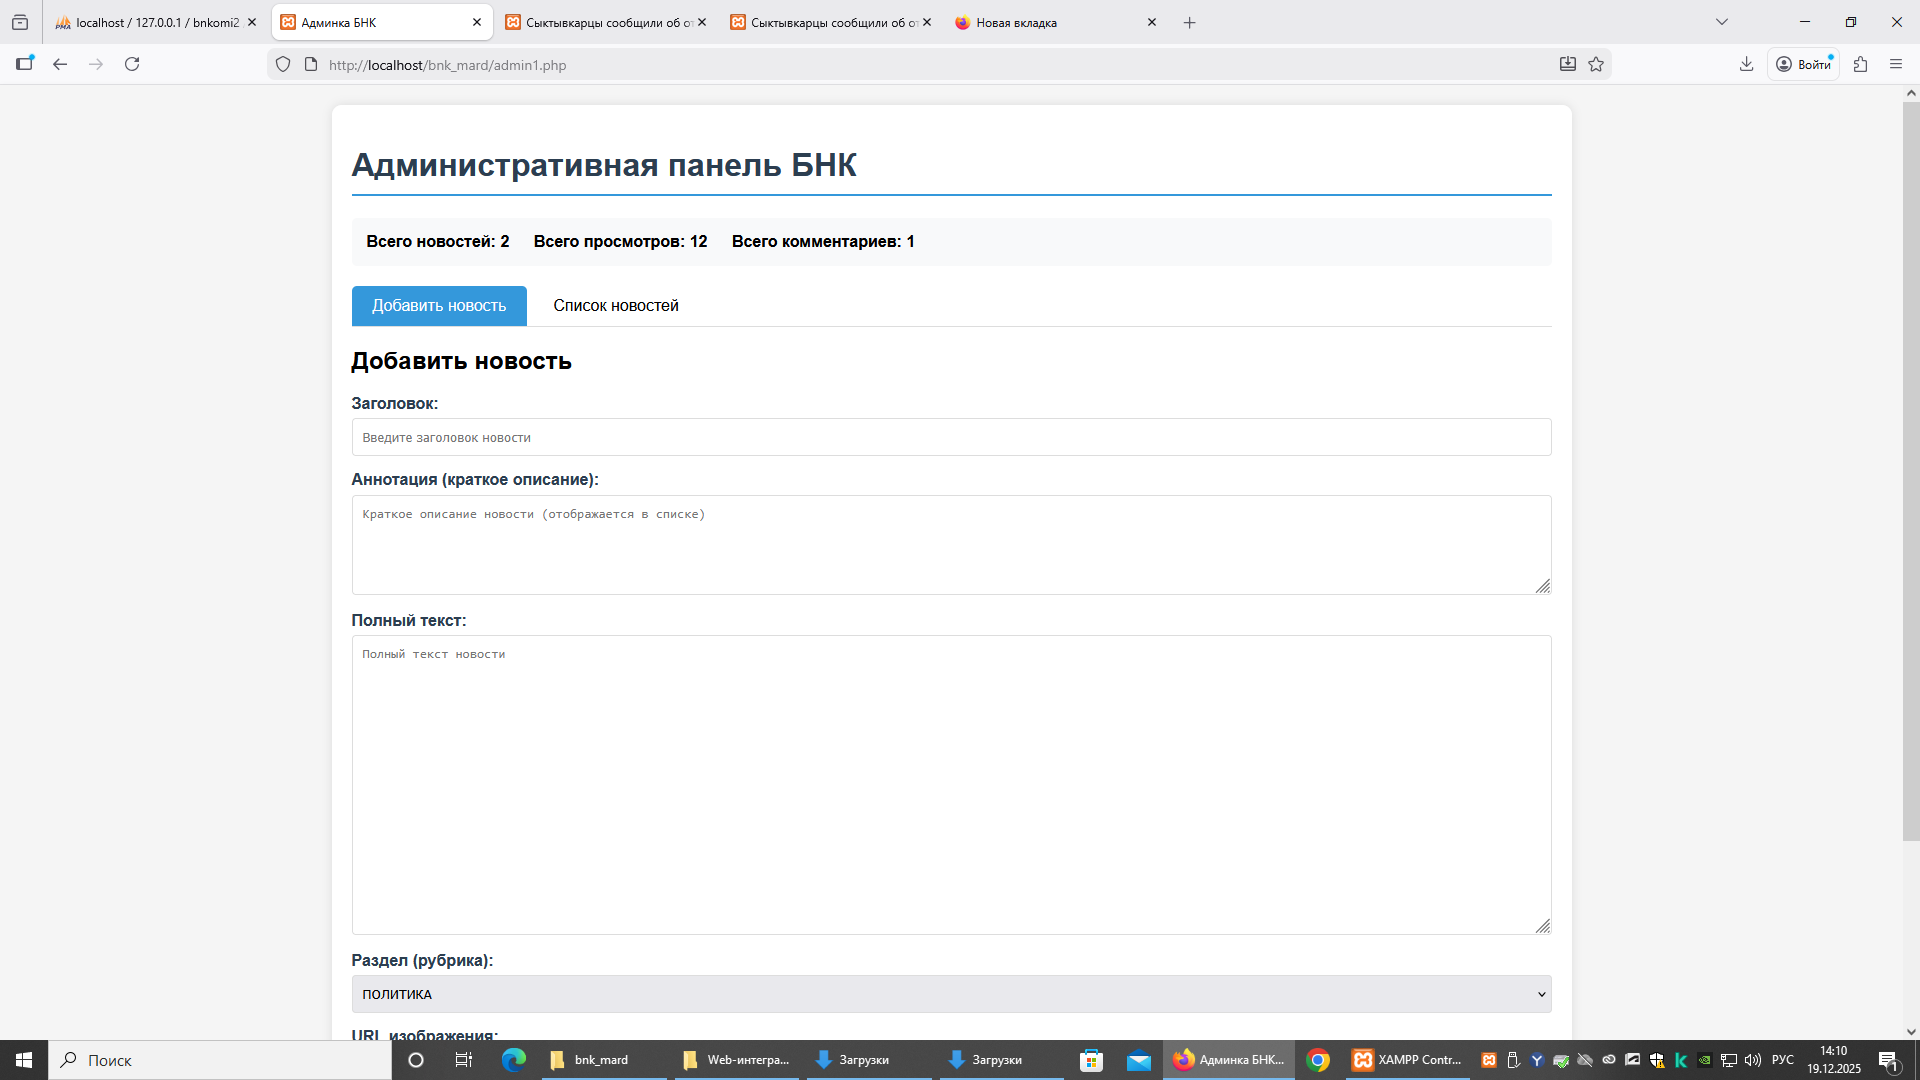Open the РУС language switcher
This screenshot has width=1920, height=1080.
coord(1782,1060)
